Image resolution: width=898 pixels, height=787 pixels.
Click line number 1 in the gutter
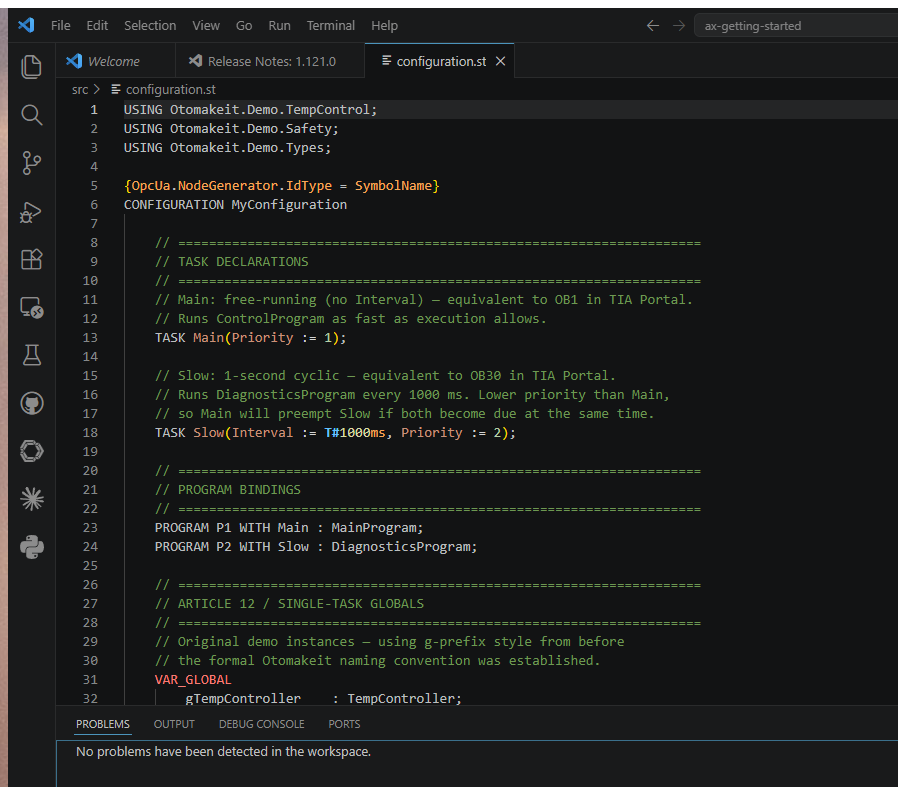click(94, 109)
